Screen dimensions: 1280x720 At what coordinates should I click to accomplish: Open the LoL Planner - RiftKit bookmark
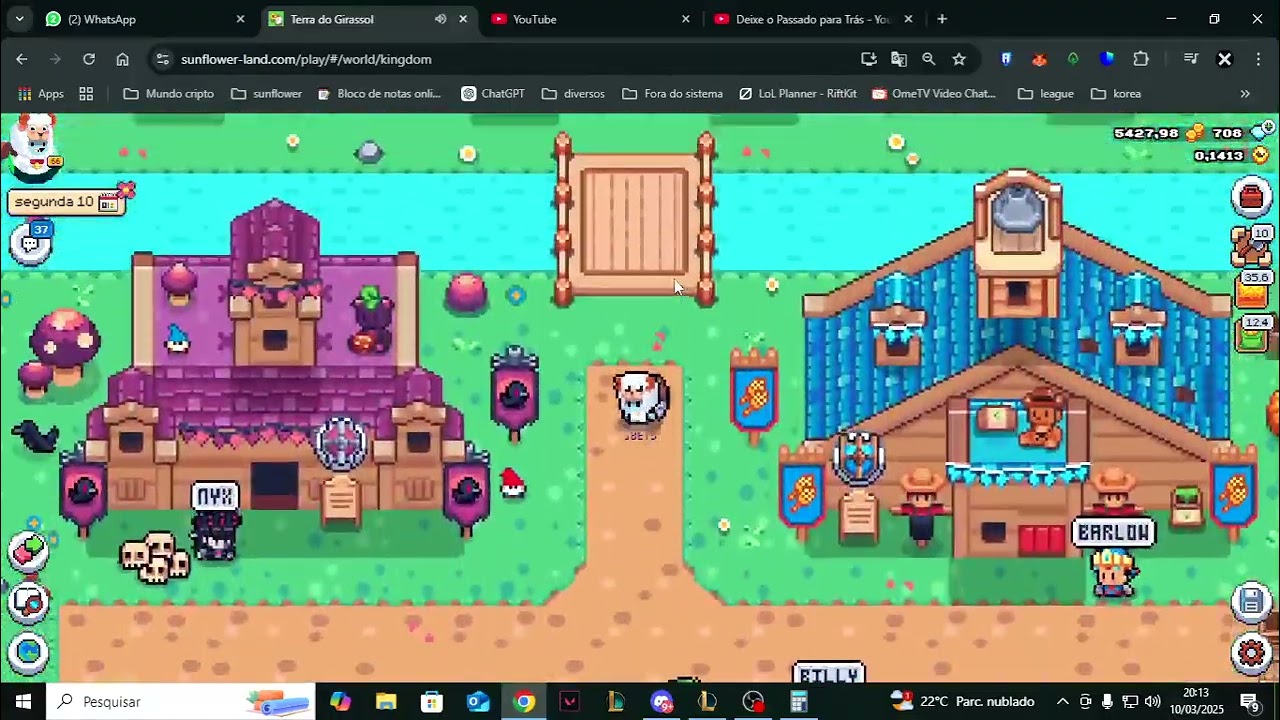coord(797,94)
